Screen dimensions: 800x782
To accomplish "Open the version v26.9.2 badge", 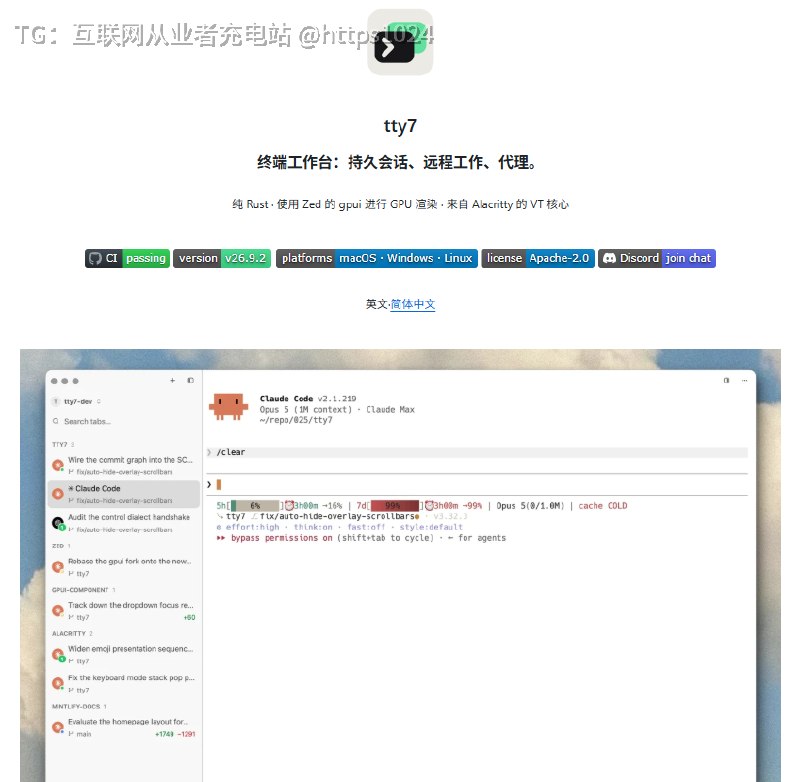I will [x=222, y=258].
